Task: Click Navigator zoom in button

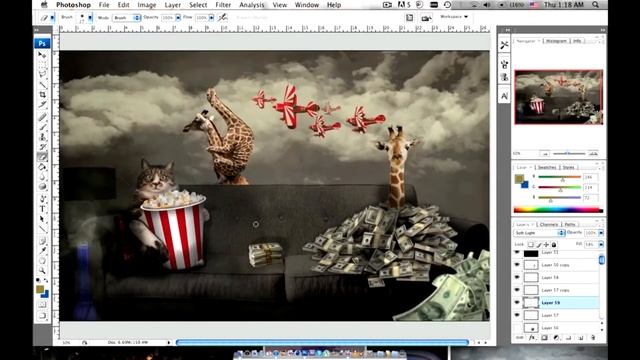Action: [x=593, y=153]
